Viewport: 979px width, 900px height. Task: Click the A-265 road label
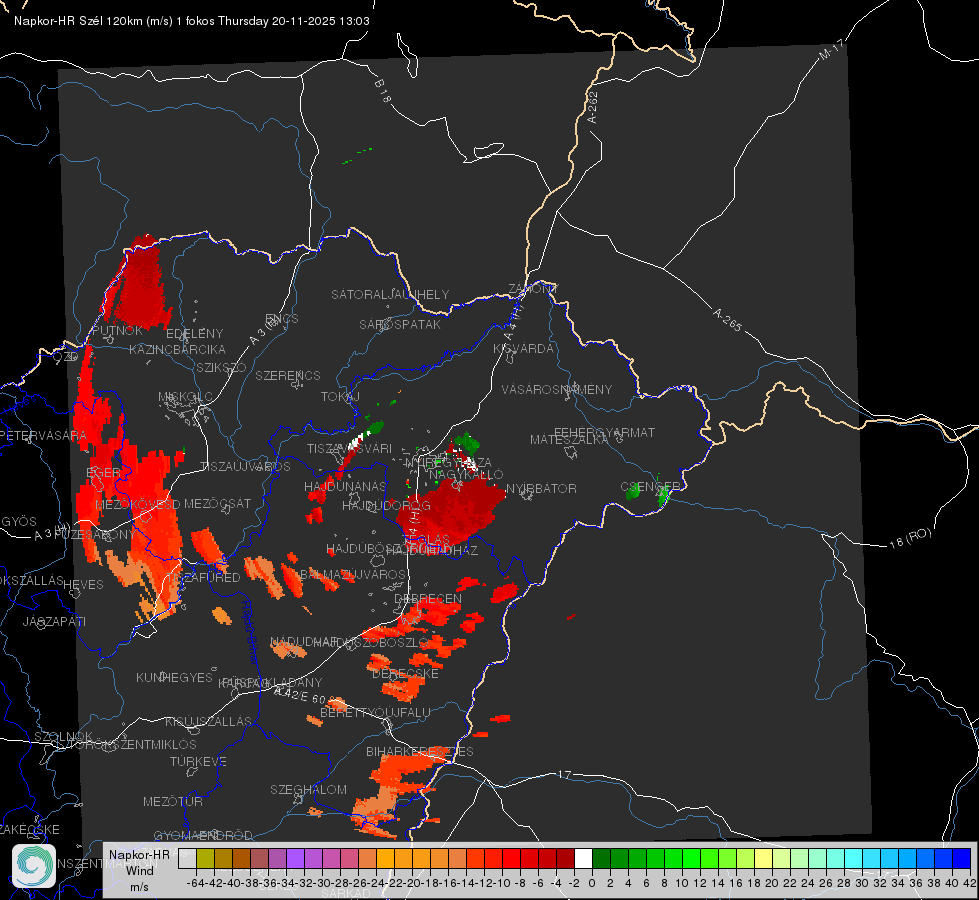tap(728, 320)
